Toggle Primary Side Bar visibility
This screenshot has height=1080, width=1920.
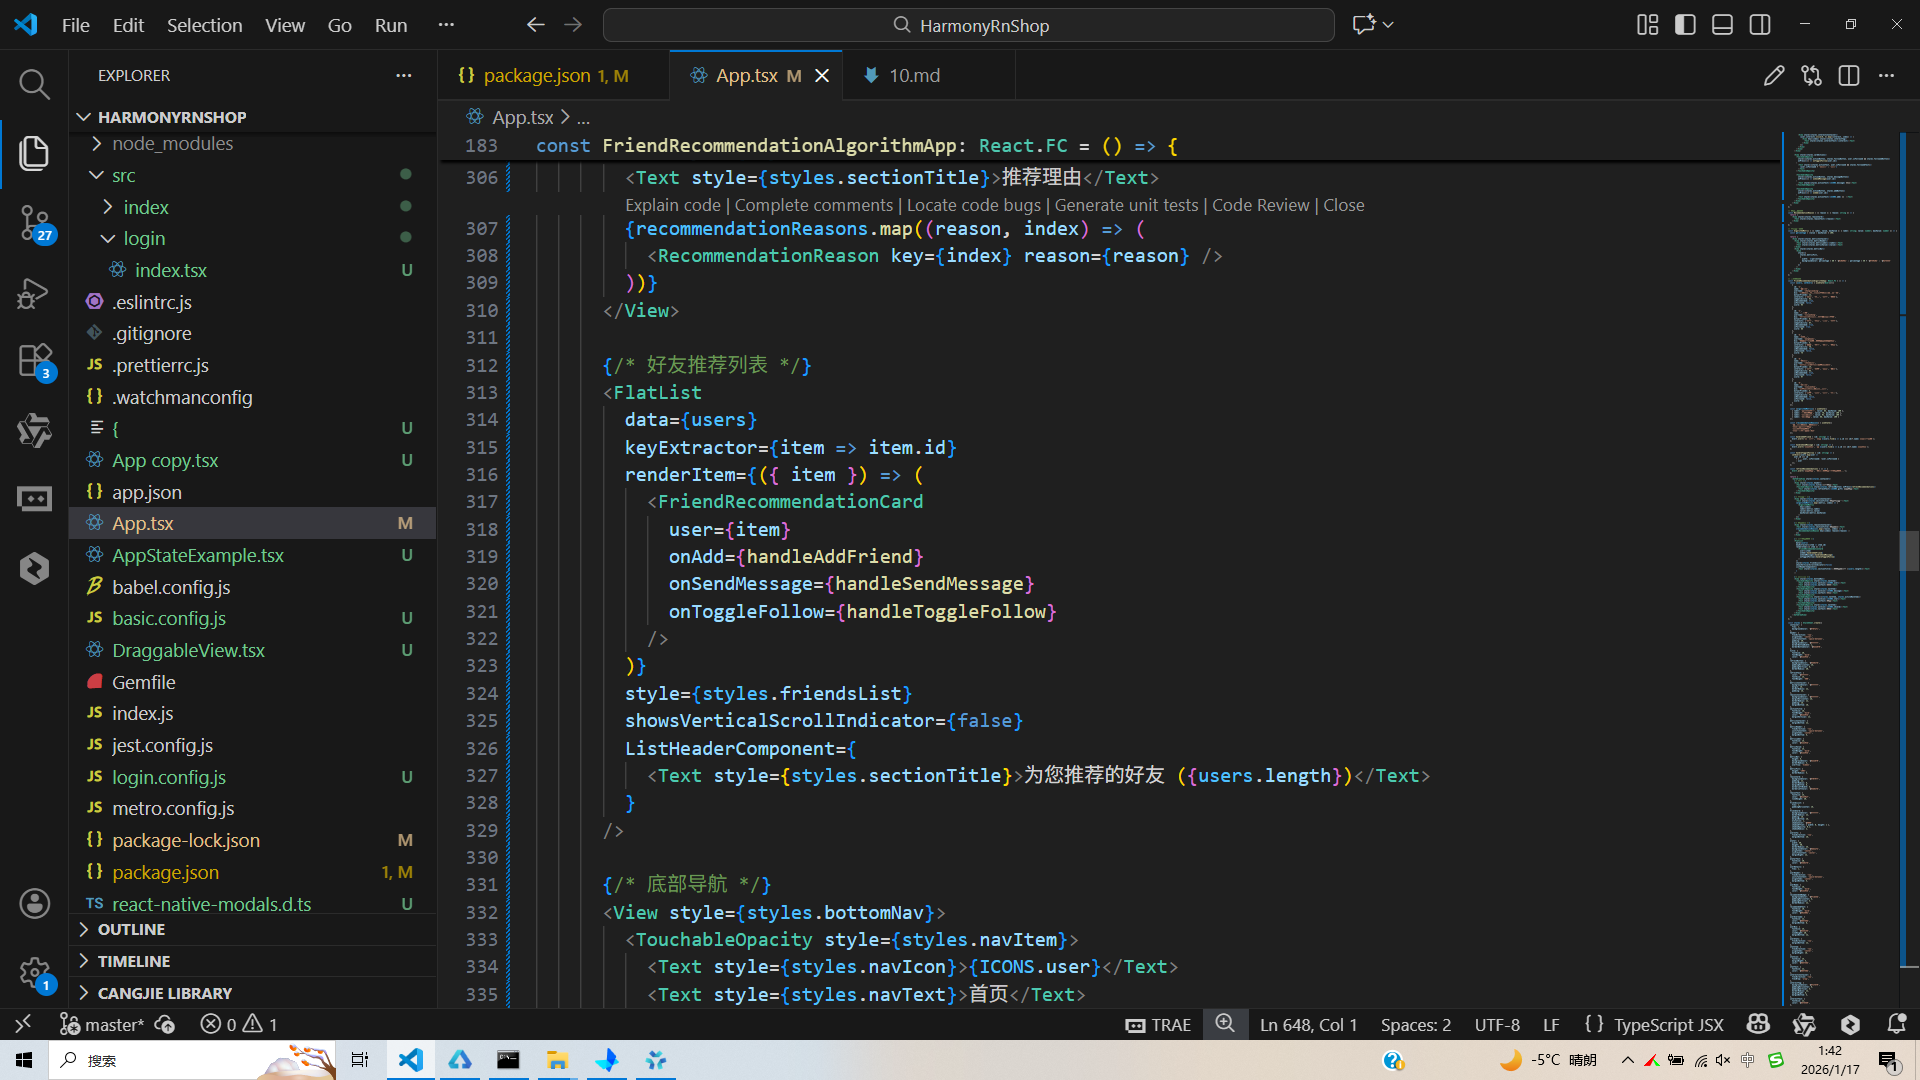1685,25
